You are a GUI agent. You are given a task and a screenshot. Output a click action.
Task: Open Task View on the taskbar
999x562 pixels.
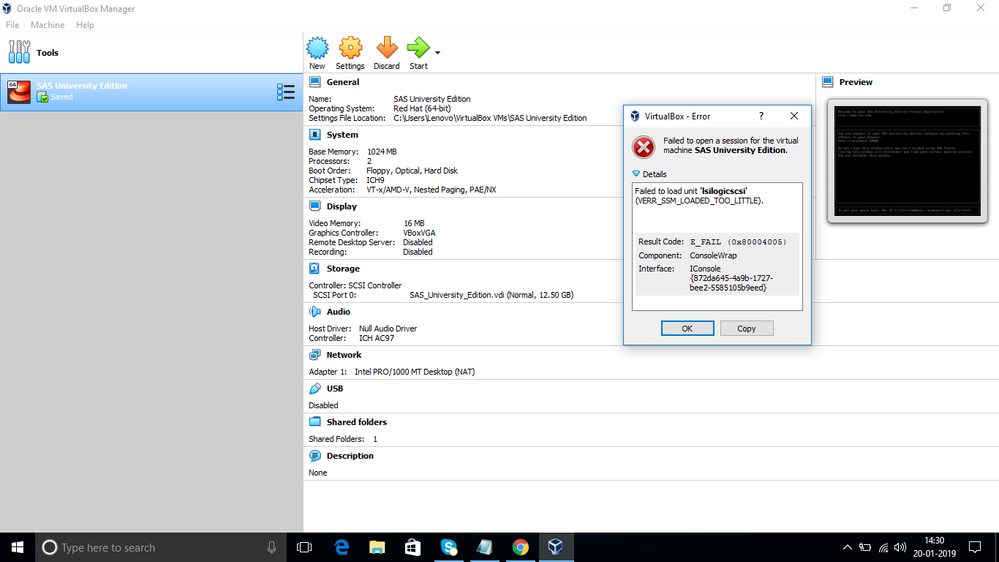tap(305, 547)
